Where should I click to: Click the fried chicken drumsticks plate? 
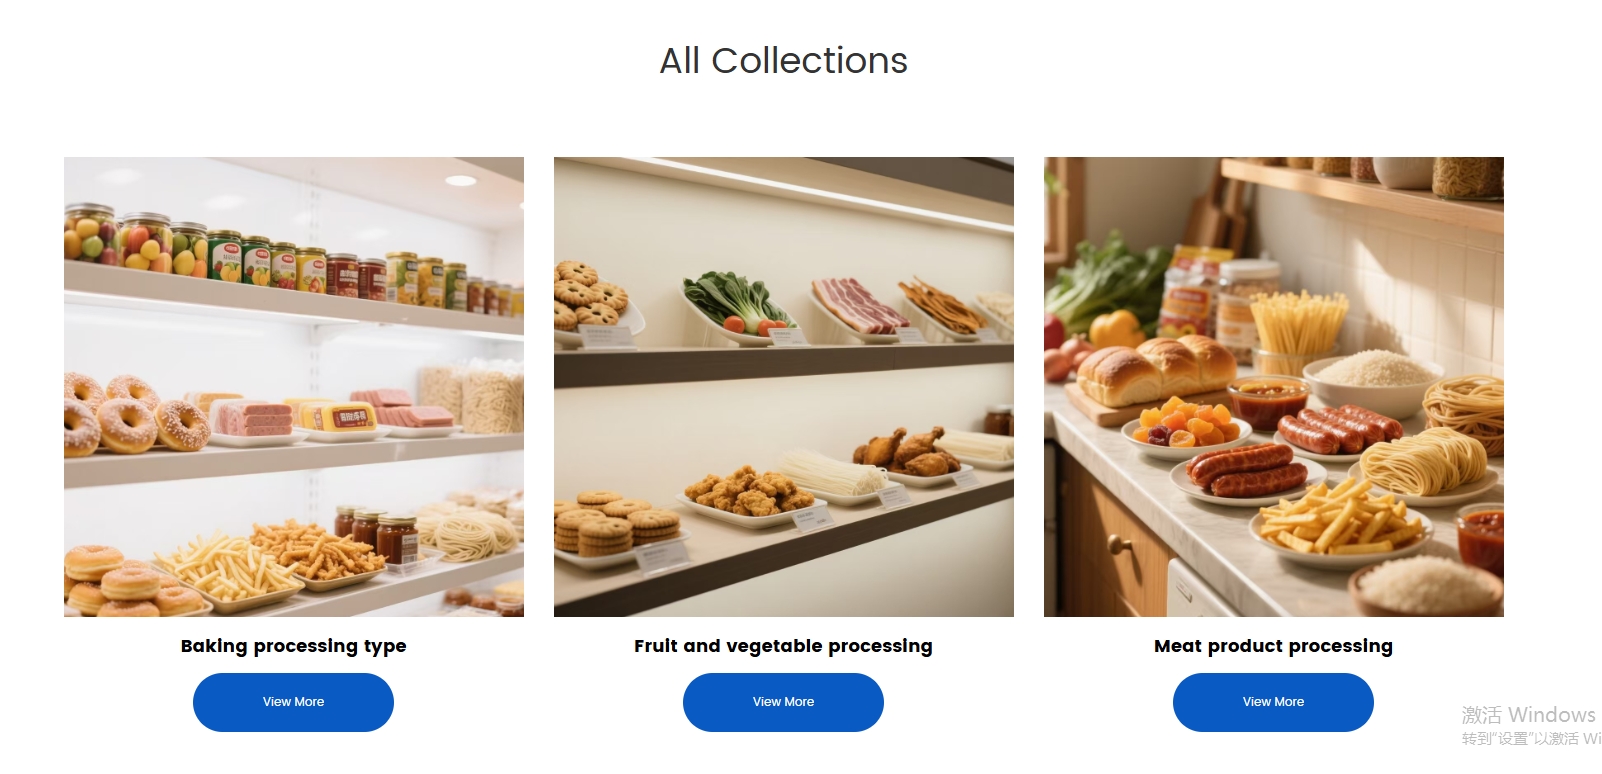(908, 453)
